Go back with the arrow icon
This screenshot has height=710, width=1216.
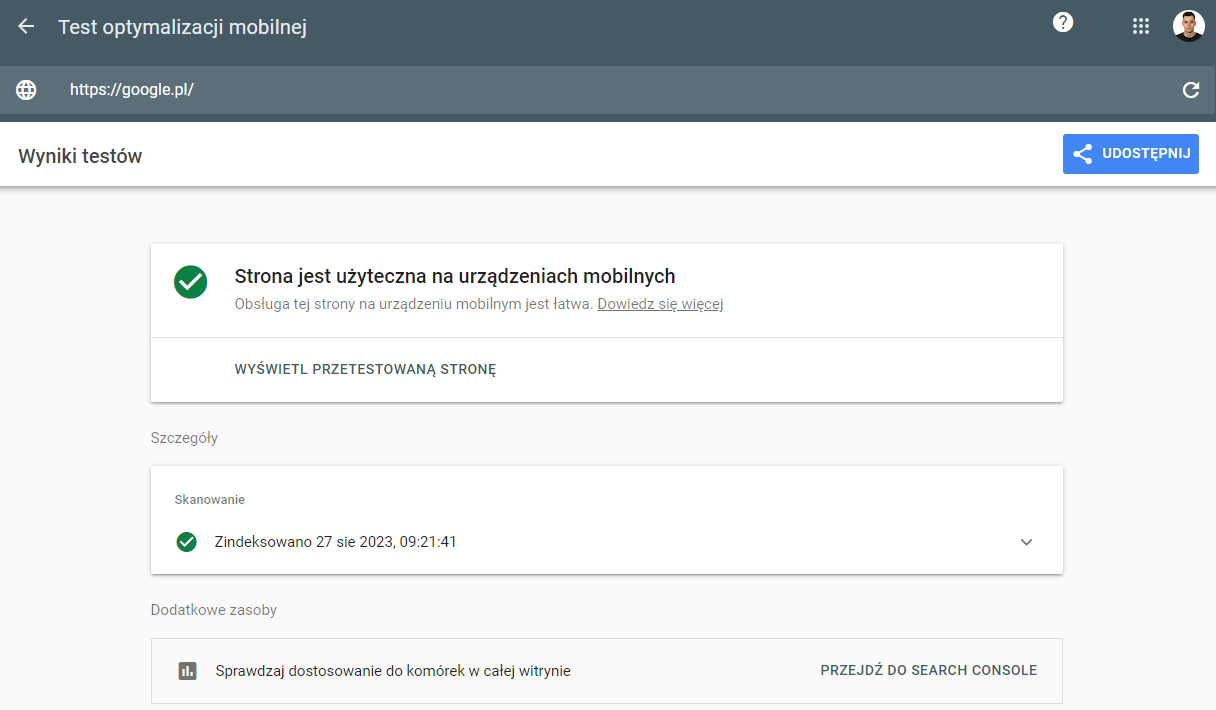(x=26, y=26)
